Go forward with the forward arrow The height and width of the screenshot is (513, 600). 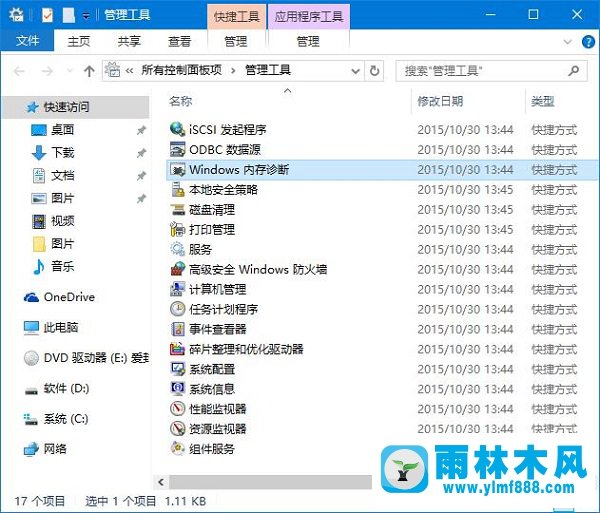coord(47,71)
